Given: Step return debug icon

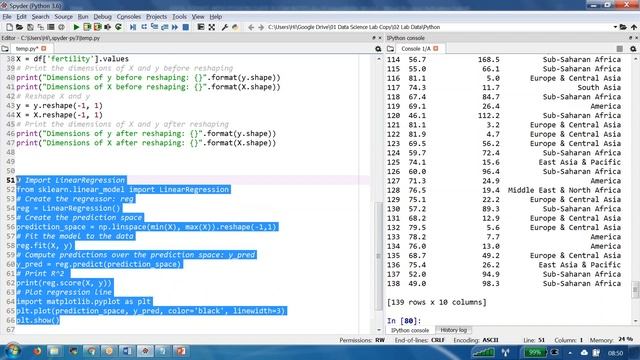Looking at the screenshot, I should (x=164, y=27).
